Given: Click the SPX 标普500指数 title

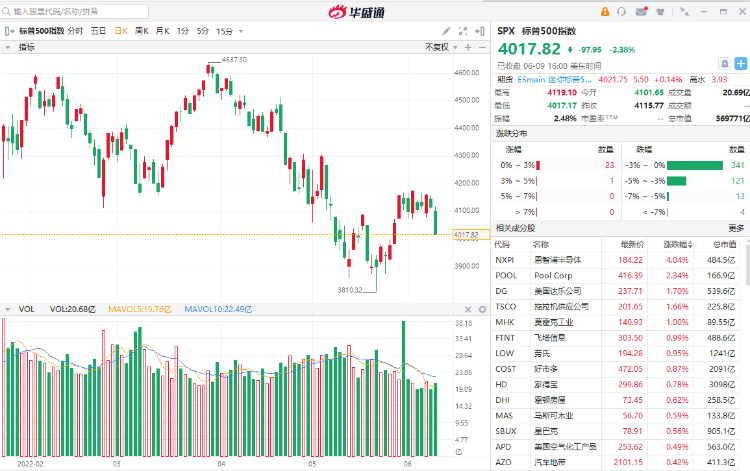Looking at the screenshot, I should point(537,31).
